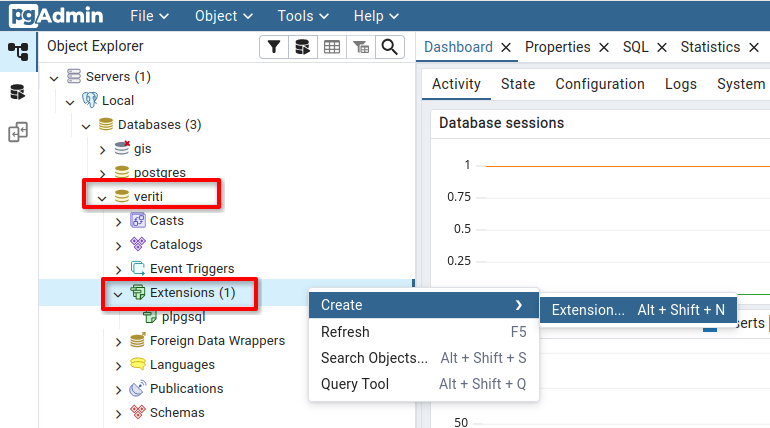
Task: Collapse the veriti database node
Action: click(x=102, y=198)
